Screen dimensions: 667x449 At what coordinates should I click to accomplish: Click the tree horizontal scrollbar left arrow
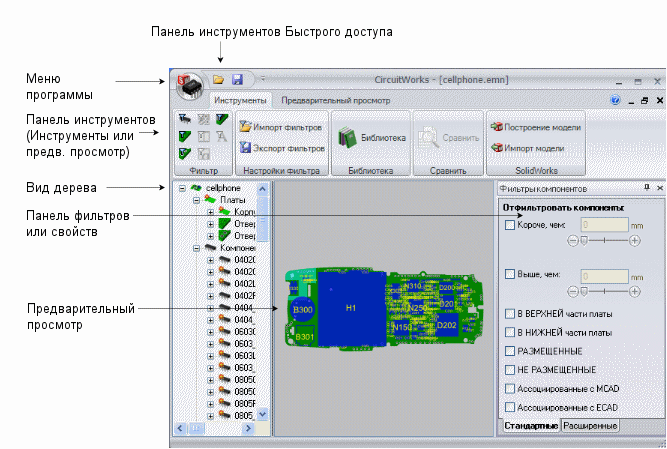pyautogui.click(x=180, y=428)
